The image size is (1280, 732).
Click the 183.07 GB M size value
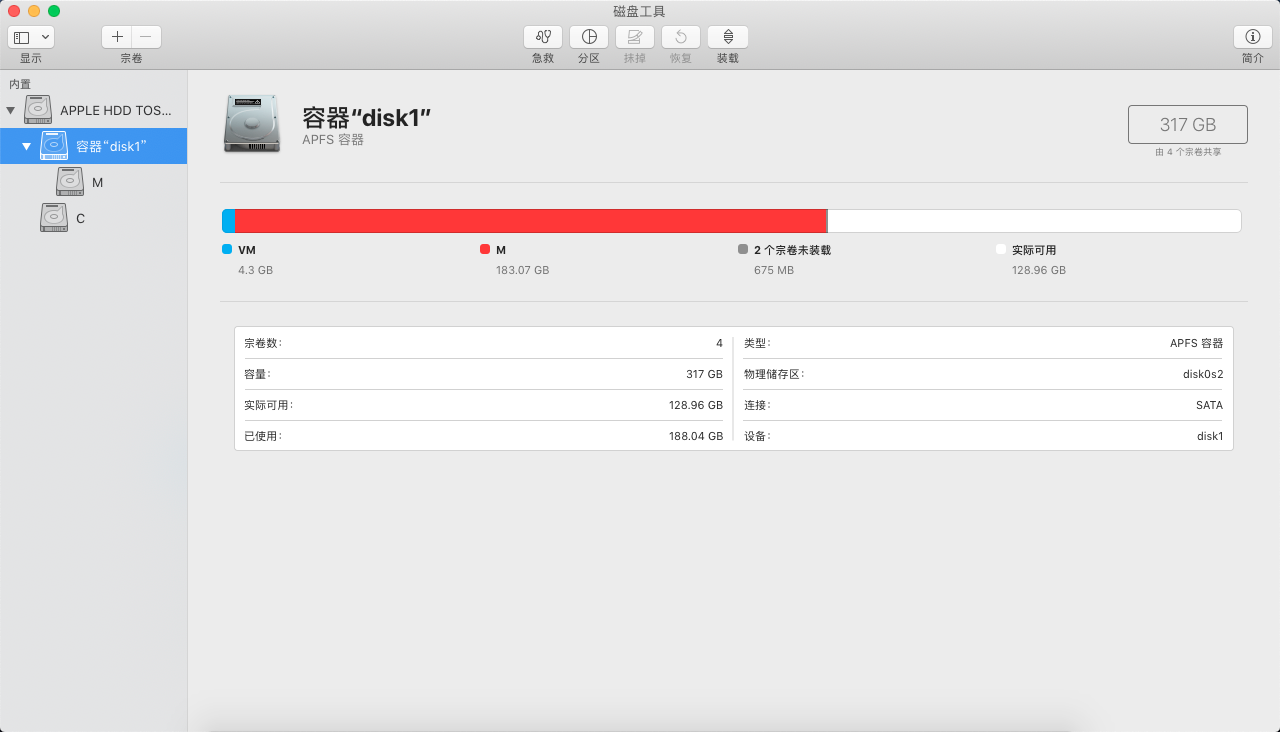[x=522, y=270]
